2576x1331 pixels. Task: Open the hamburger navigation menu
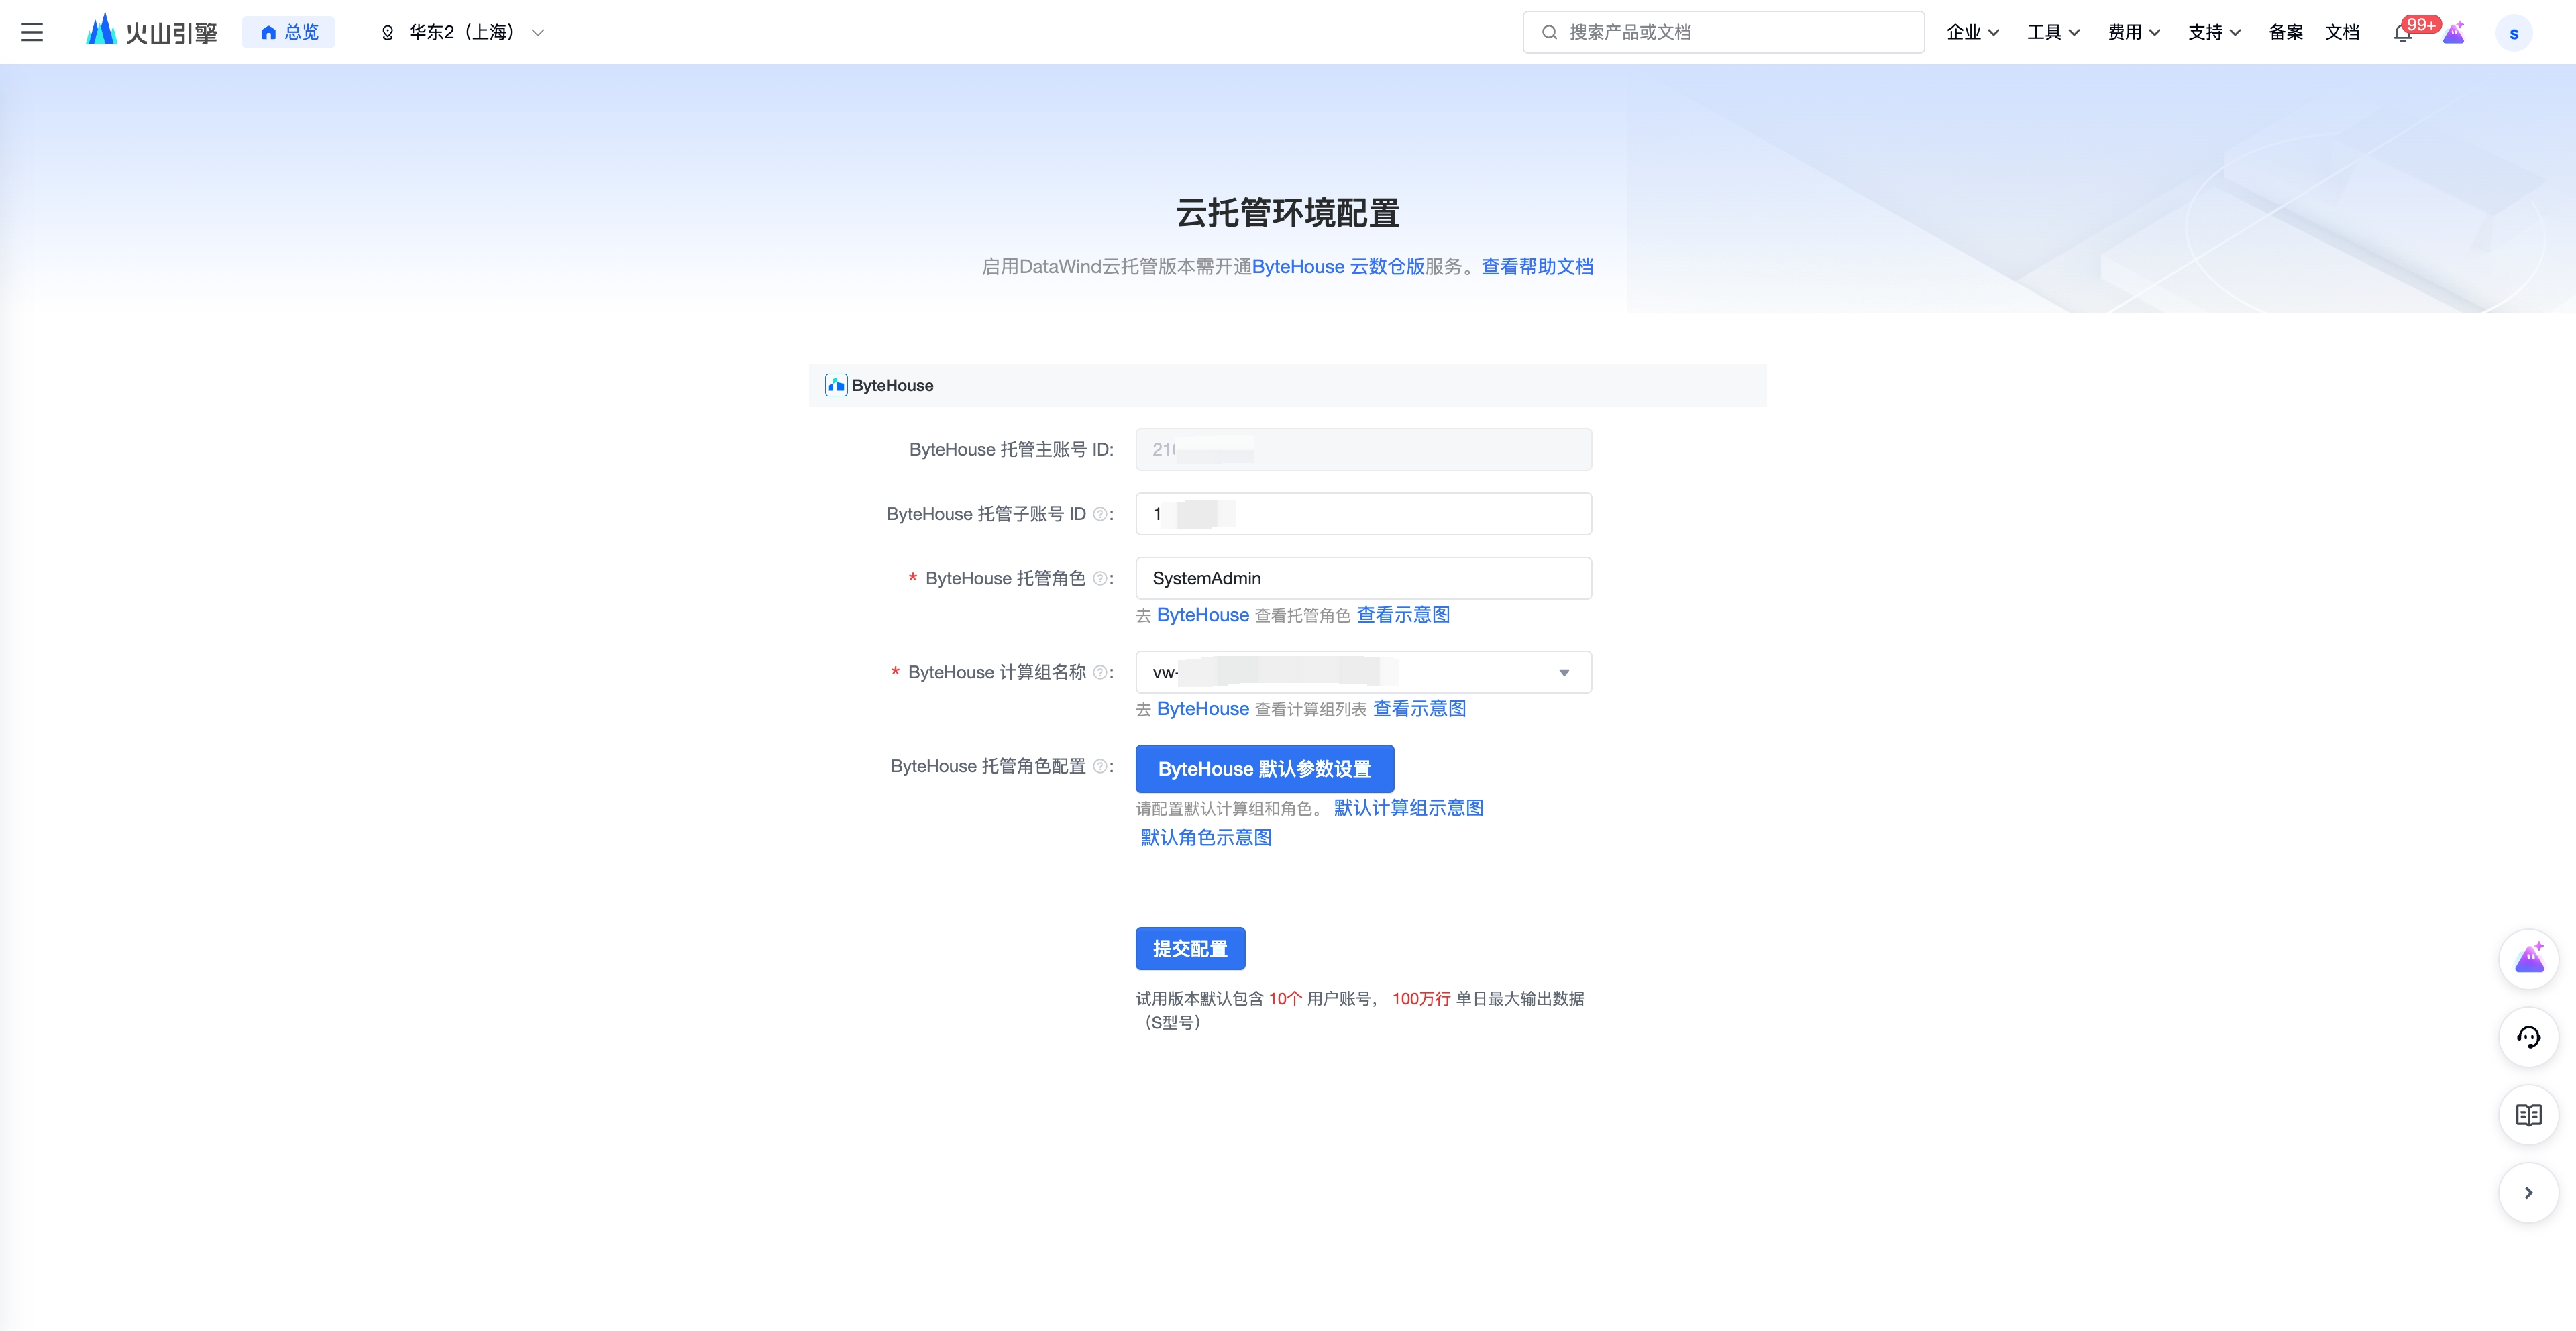(x=32, y=32)
